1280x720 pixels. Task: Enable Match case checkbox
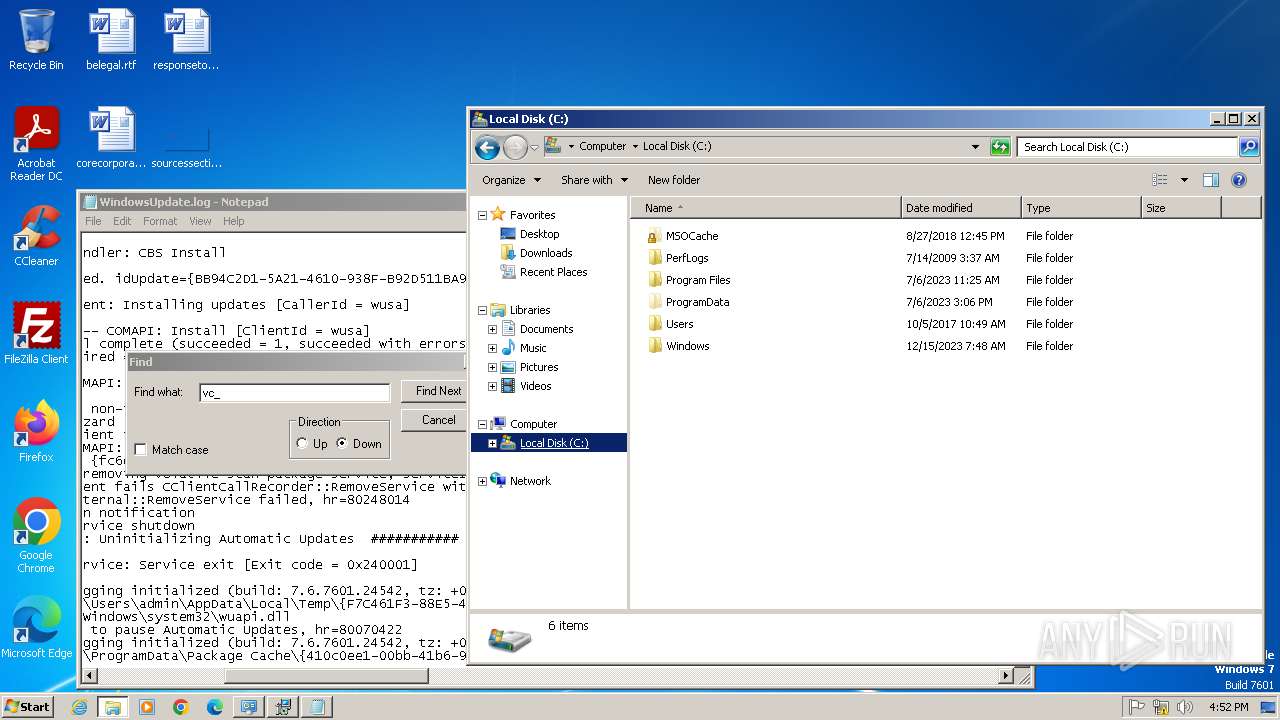tap(141, 450)
